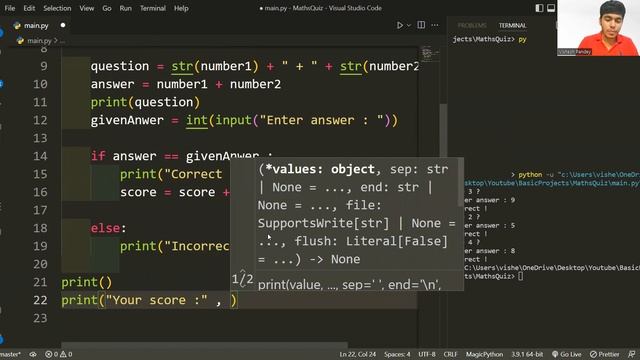This screenshot has height=360, width=640.
Task: Open the Go menu
Action: (107, 8)
